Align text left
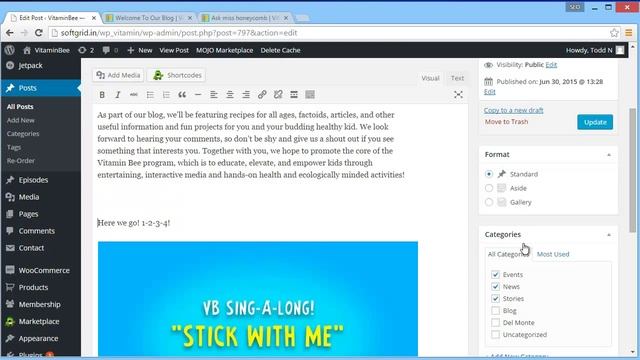Screen dimensions: 640x360 tap(214, 95)
